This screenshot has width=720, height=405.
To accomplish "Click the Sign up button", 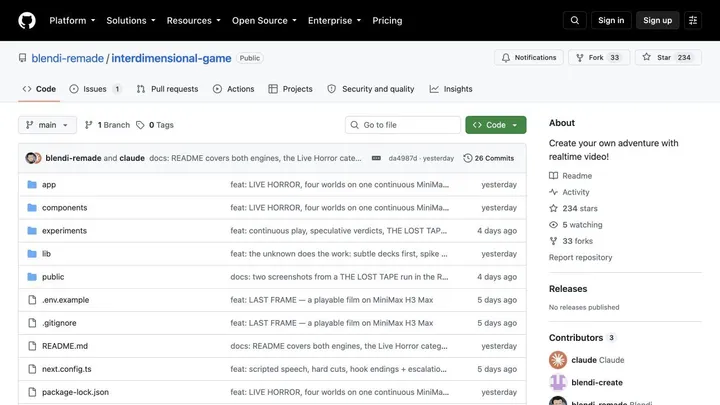I will pyautogui.click(x=657, y=21).
